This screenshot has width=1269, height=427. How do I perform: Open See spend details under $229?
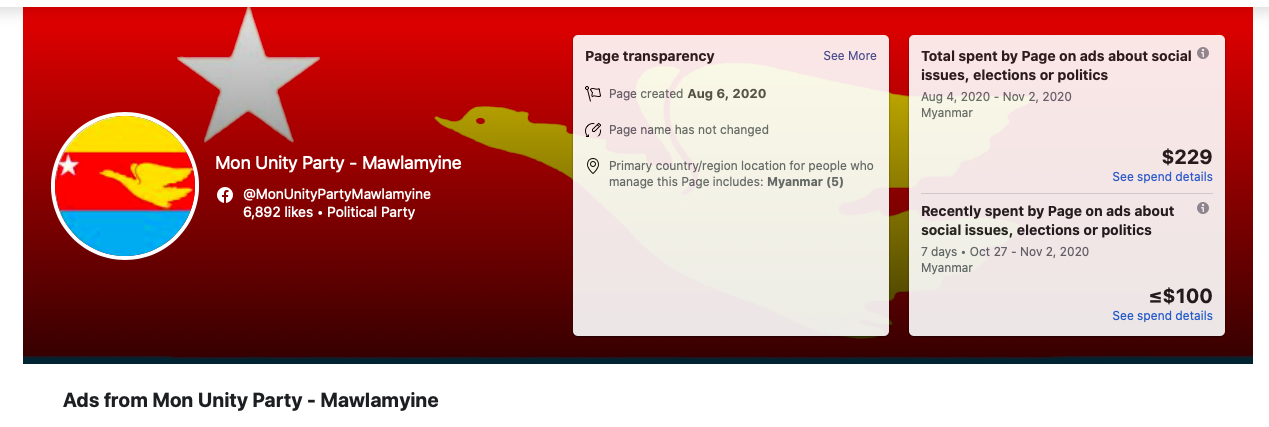click(x=1162, y=177)
